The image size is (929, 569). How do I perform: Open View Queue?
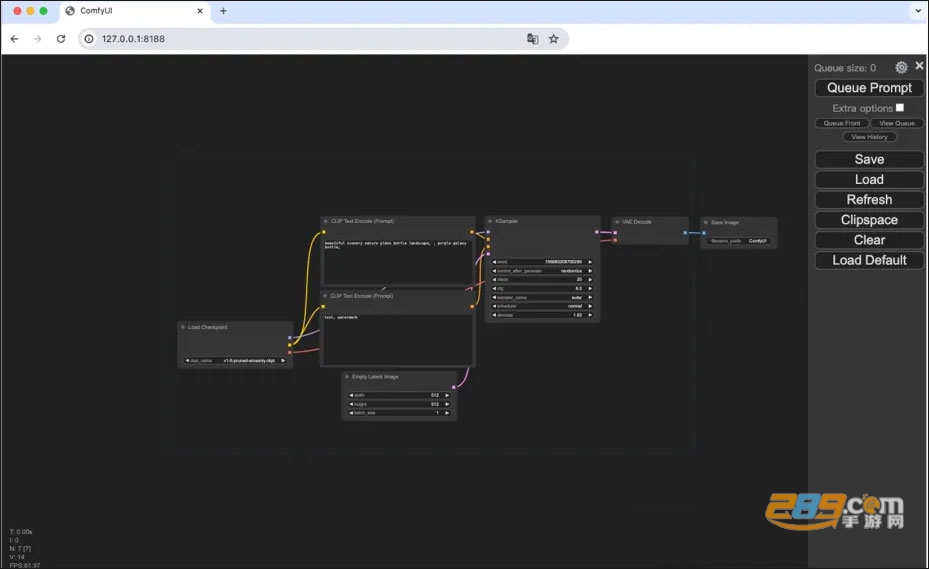[x=896, y=123]
